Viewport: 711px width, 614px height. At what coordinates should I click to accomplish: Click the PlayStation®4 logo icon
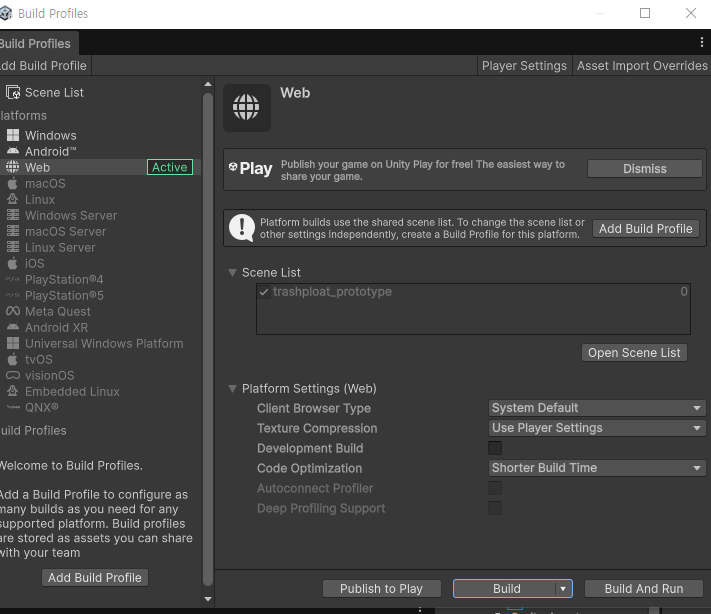(x=13, y=279)
